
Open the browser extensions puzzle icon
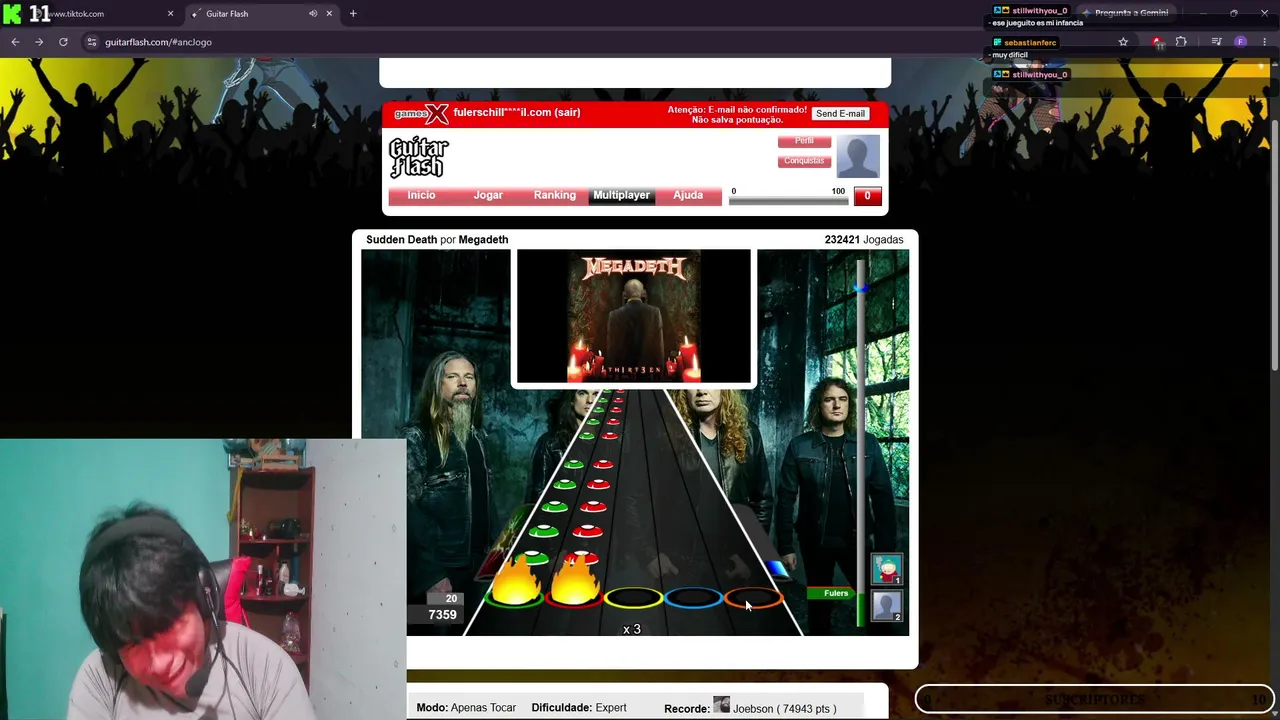coord(1181,42)
